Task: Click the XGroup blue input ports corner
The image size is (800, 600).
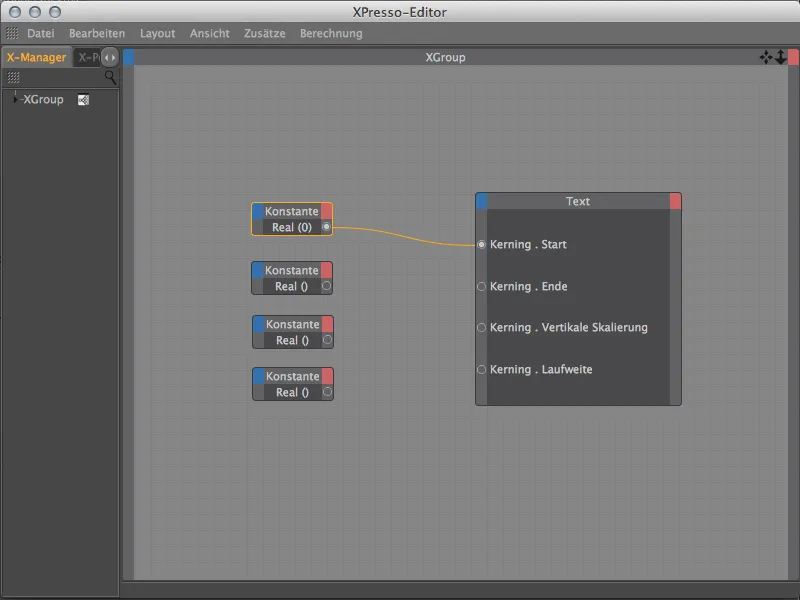Action: [129, 57]
